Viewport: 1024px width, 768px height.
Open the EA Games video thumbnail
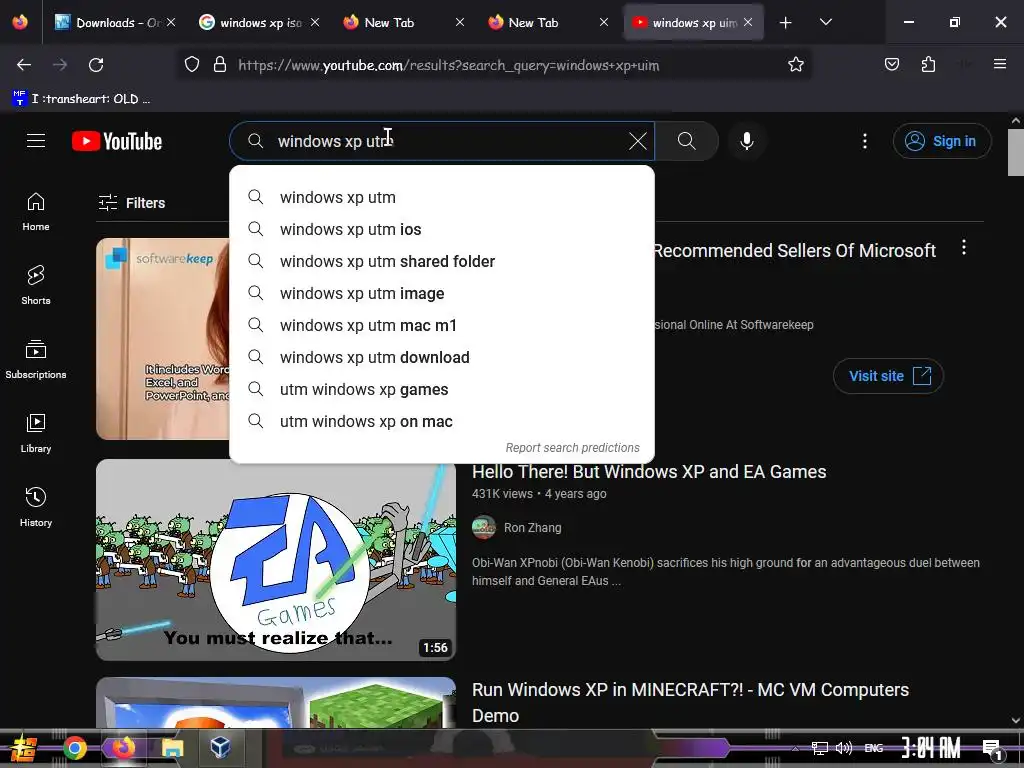(x=276, y=560)
